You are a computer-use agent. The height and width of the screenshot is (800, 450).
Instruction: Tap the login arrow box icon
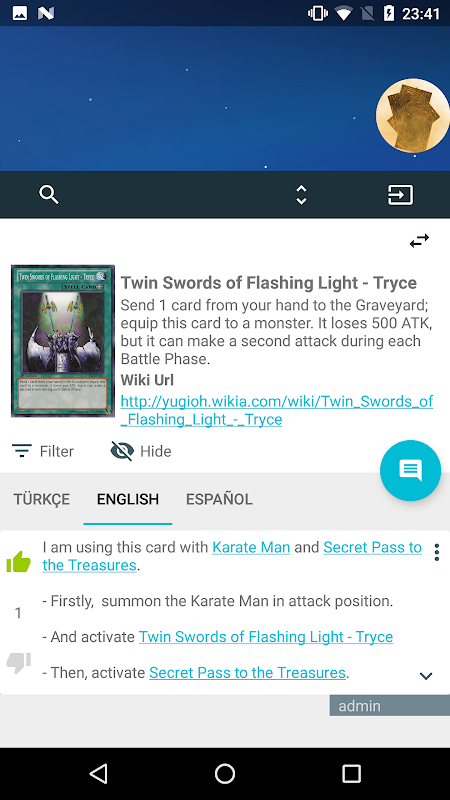click(x=401, y=194)
